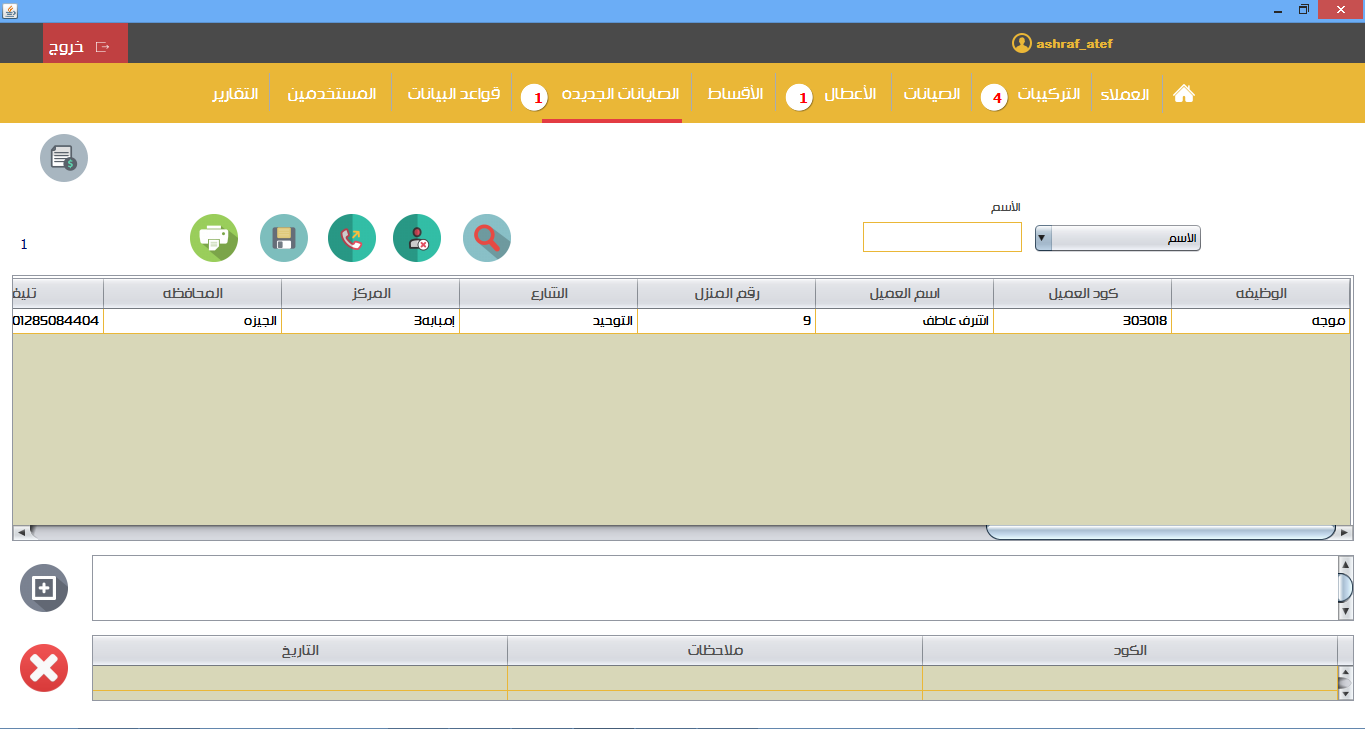Click the delete customer person icon
This screenshot has height=729, width=1365.
tap(418, 238)
